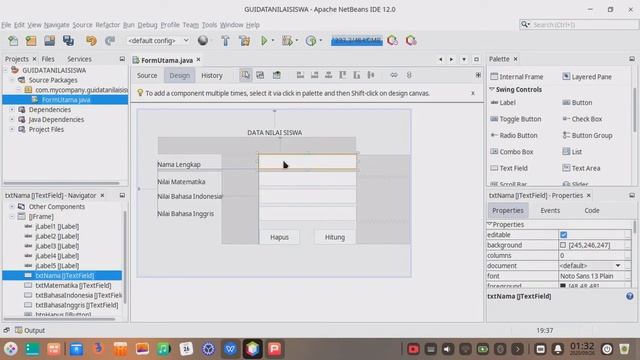The width and height of the screenshot is (640, 360).
Task: Switch to the Source view
Action: [147, 76]
